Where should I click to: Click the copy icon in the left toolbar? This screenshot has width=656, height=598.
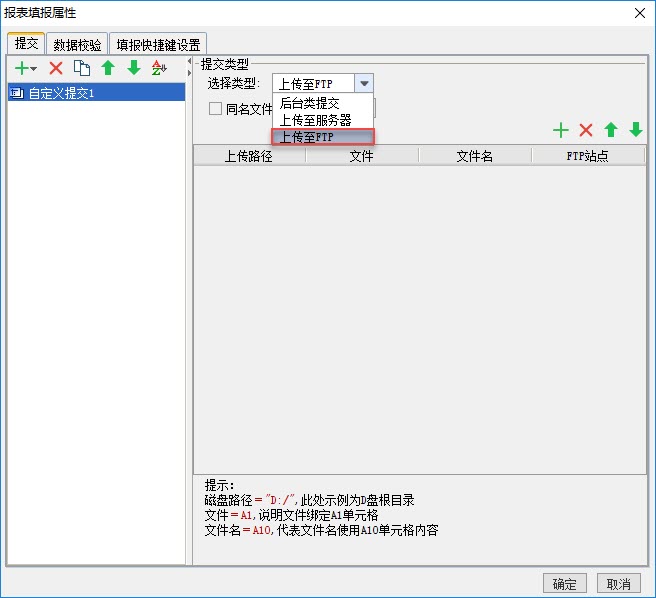pyautogui.click(x=82, y=68)
